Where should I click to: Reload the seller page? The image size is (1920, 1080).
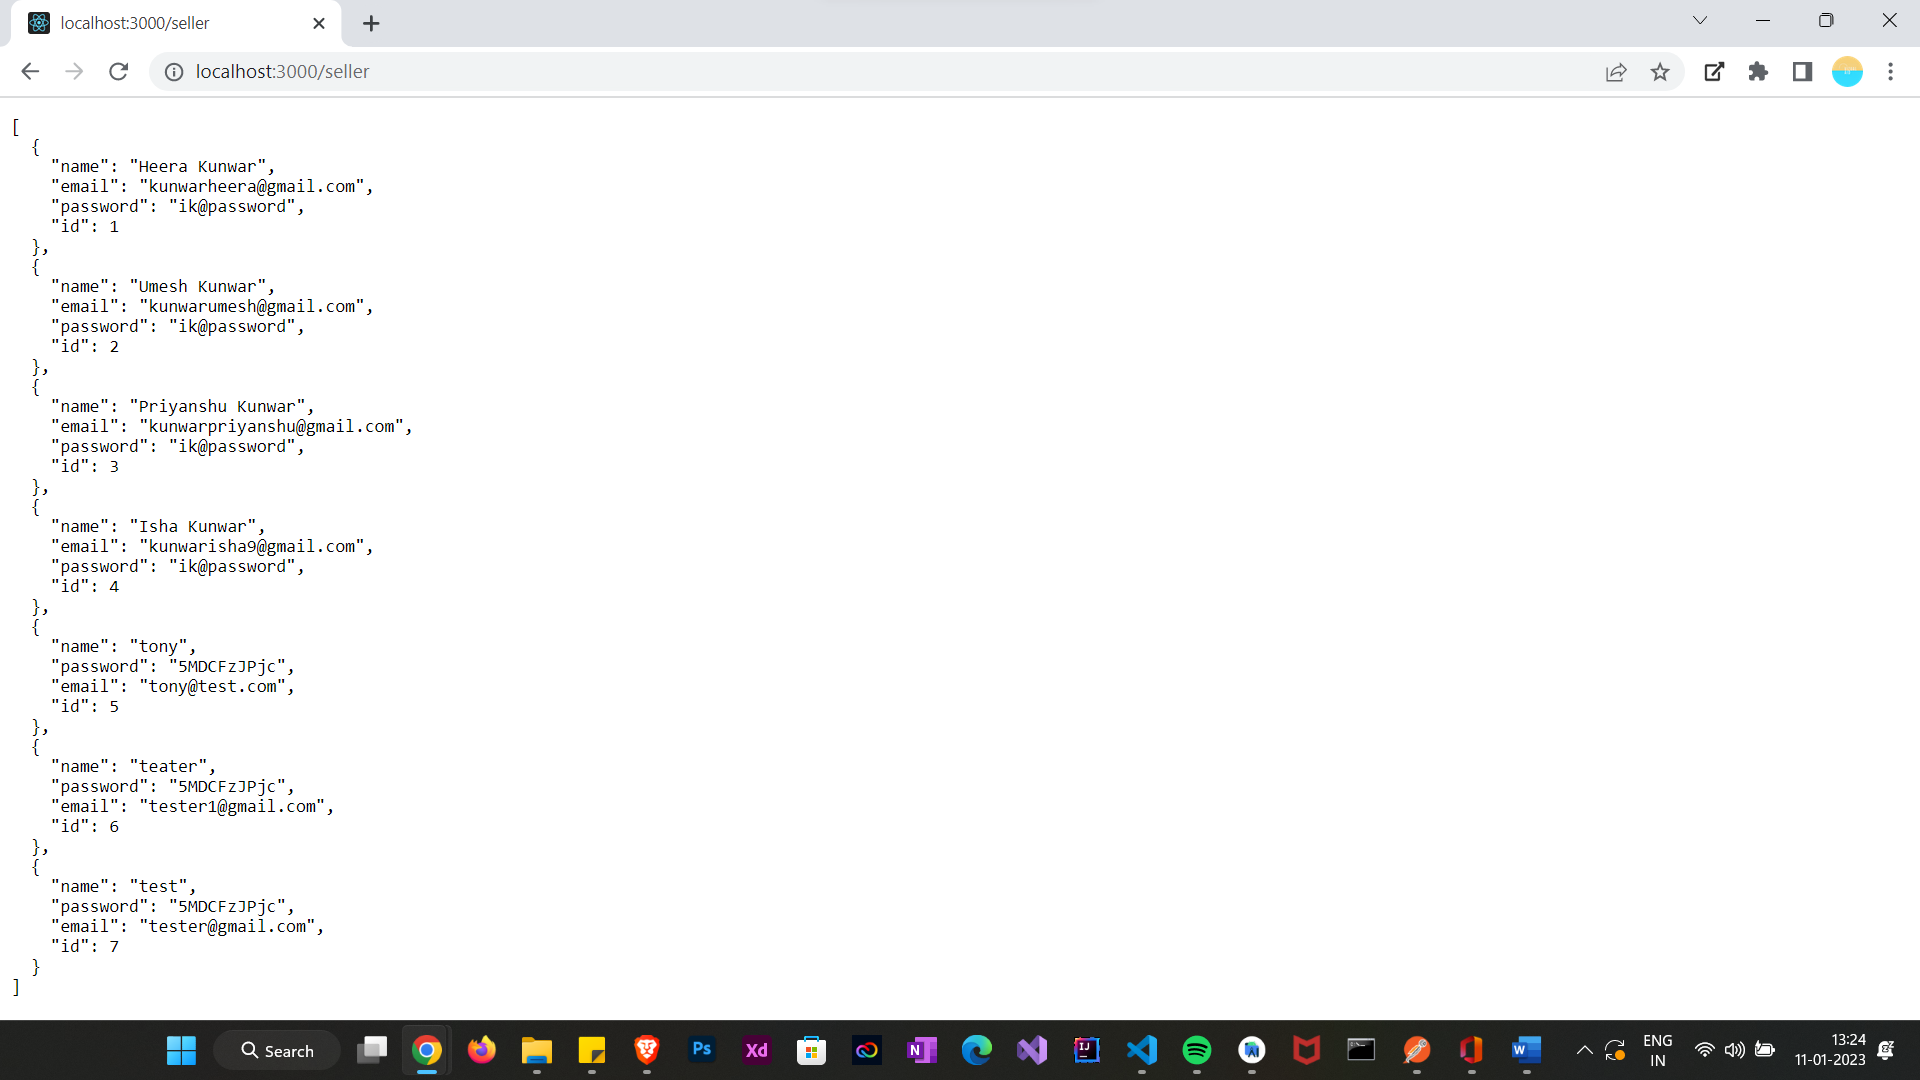(118, 71)
